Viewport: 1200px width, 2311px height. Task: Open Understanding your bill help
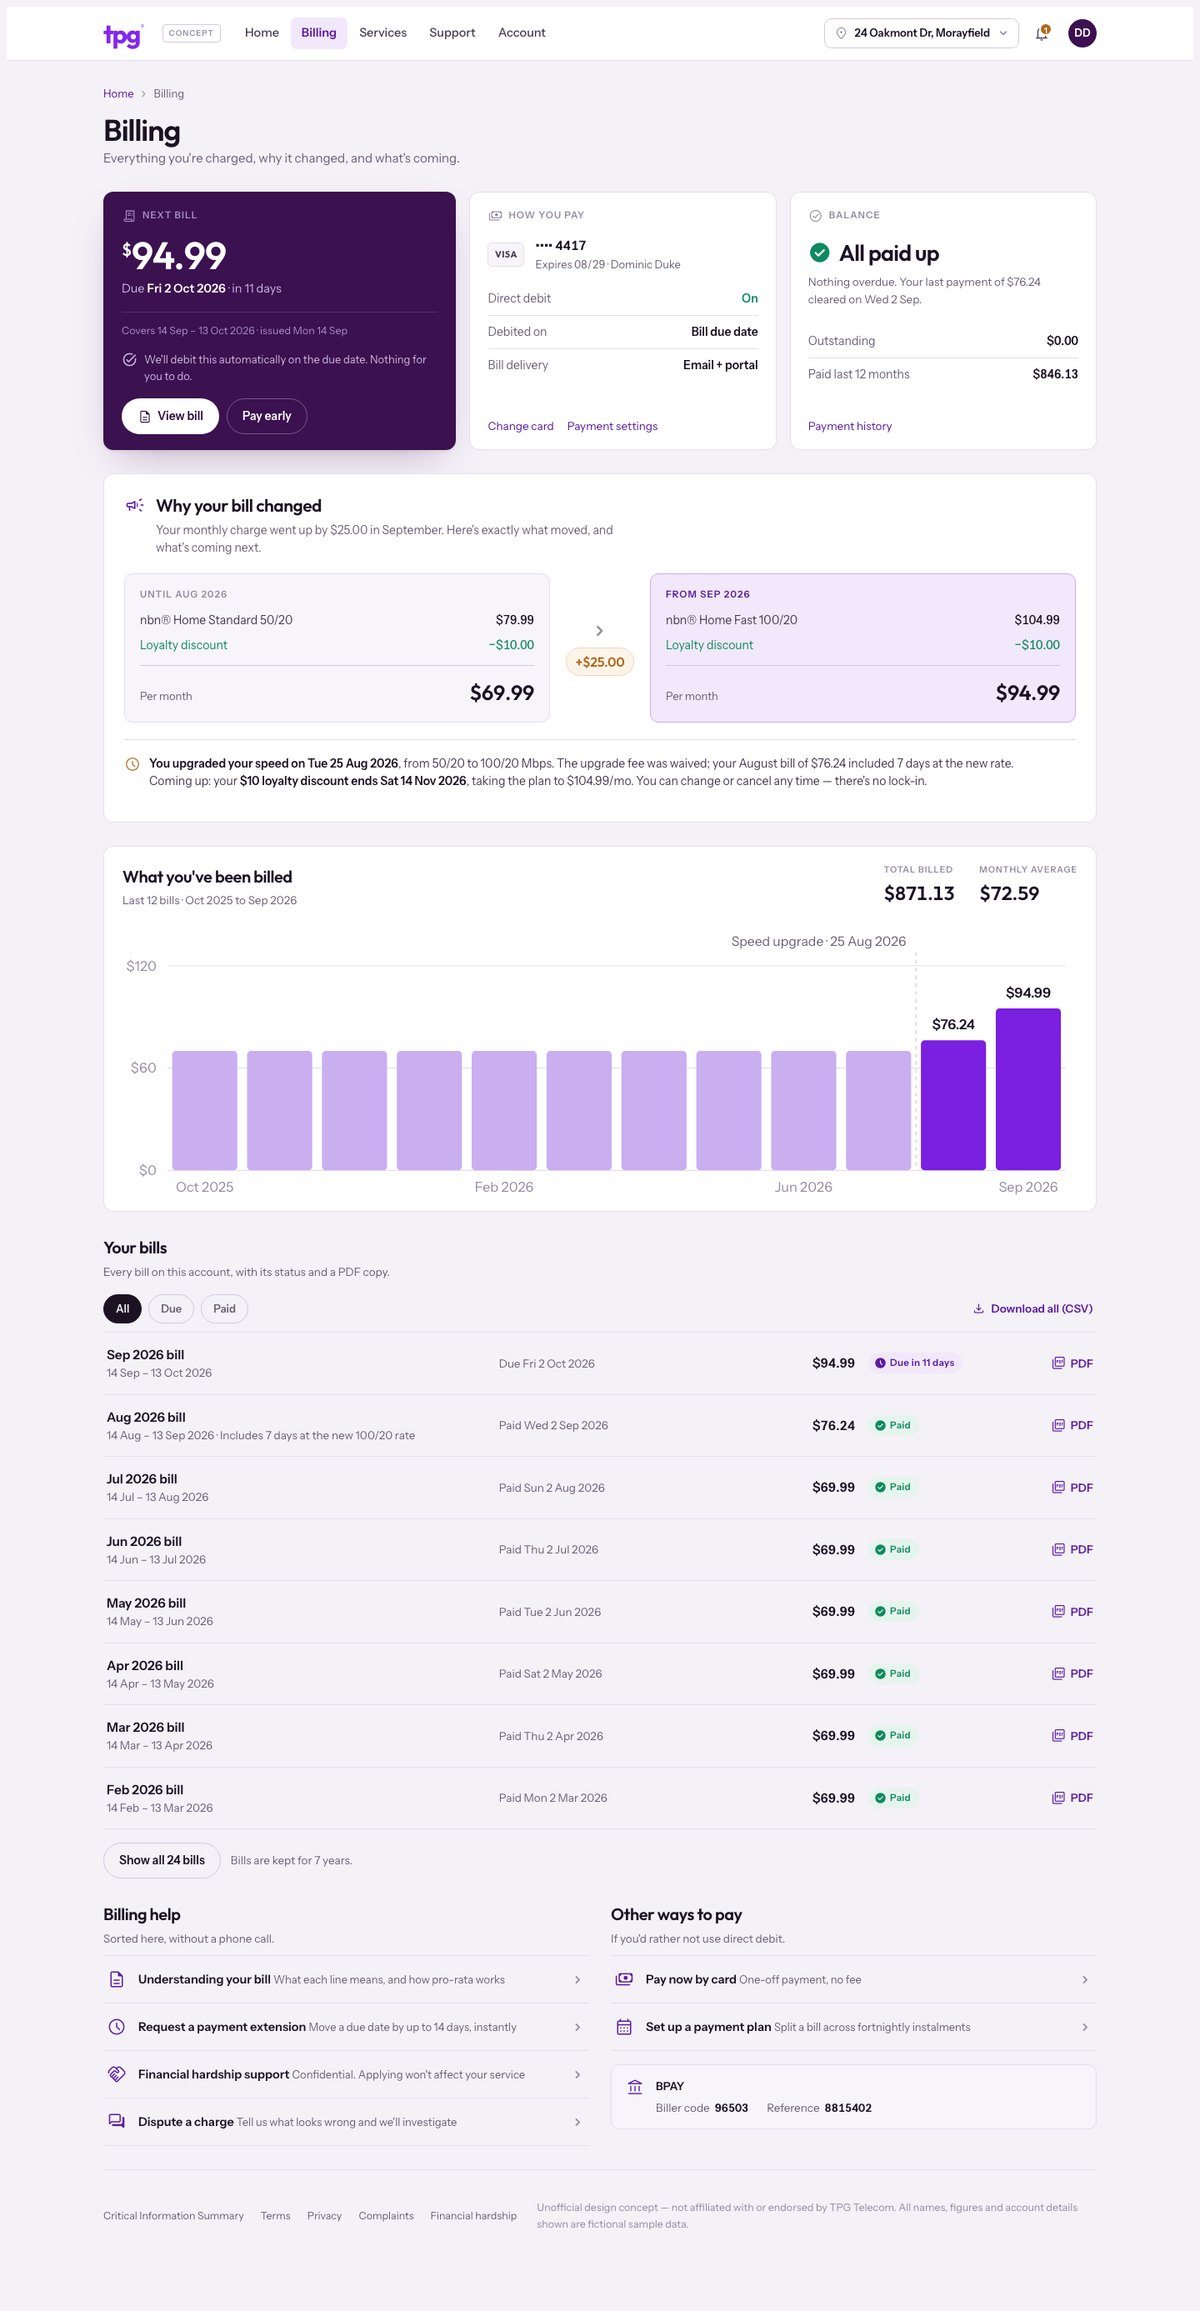[x=346, y=1979]
